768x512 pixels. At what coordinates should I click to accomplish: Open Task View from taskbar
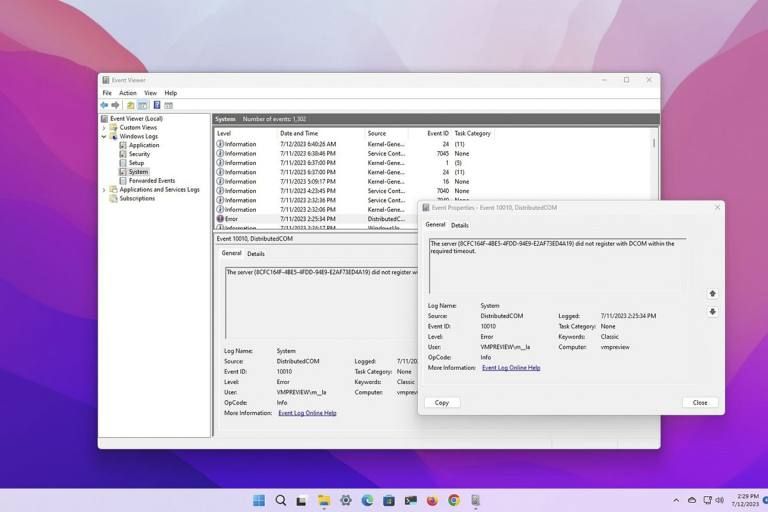(302, 501)
